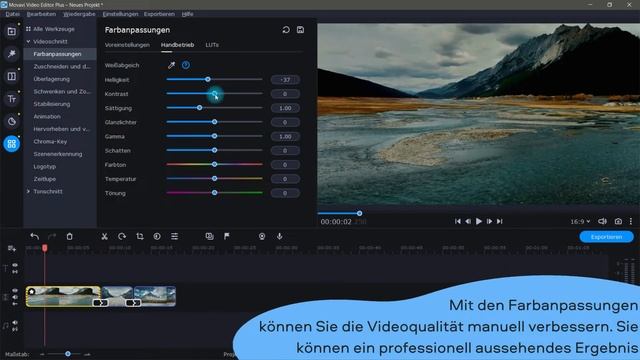Click the Temperatur slider handle

click(214, 178)
